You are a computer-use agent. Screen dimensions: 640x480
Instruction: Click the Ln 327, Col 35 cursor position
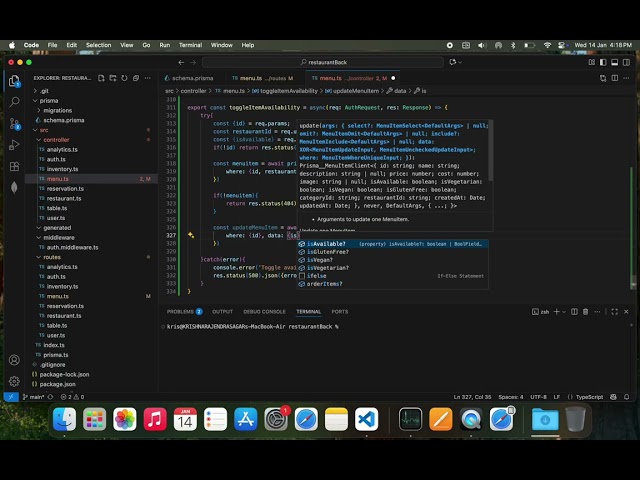click(x=472, y=397)
